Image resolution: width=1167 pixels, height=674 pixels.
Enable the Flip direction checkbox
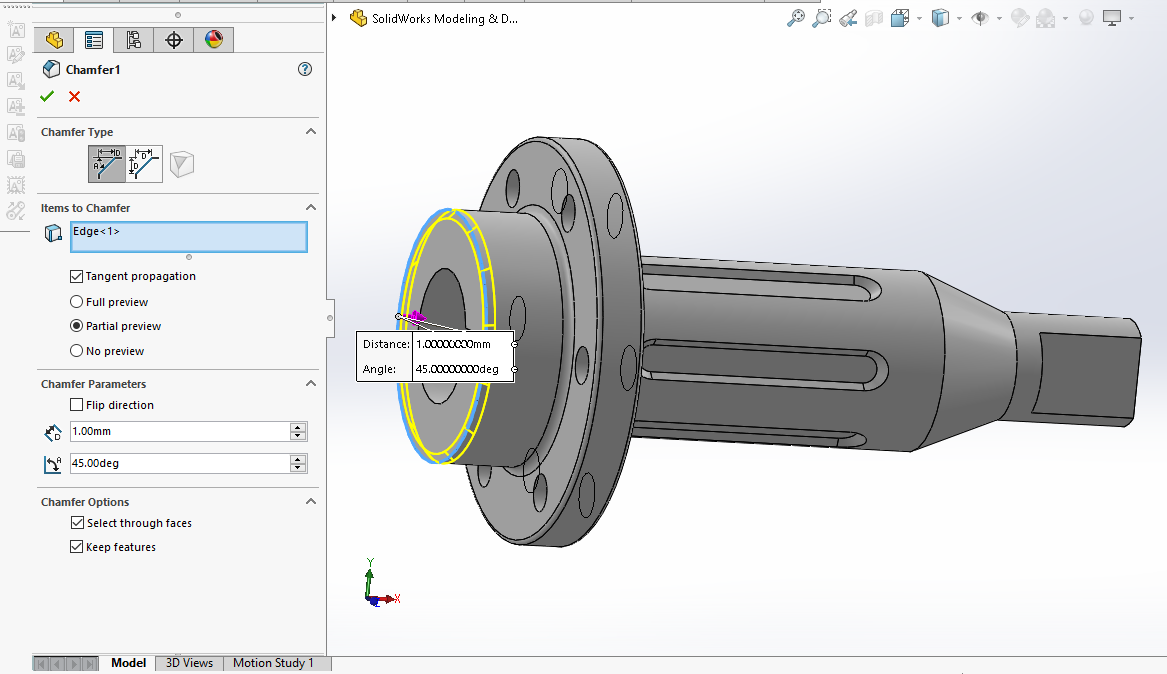(x=77, y=405)
